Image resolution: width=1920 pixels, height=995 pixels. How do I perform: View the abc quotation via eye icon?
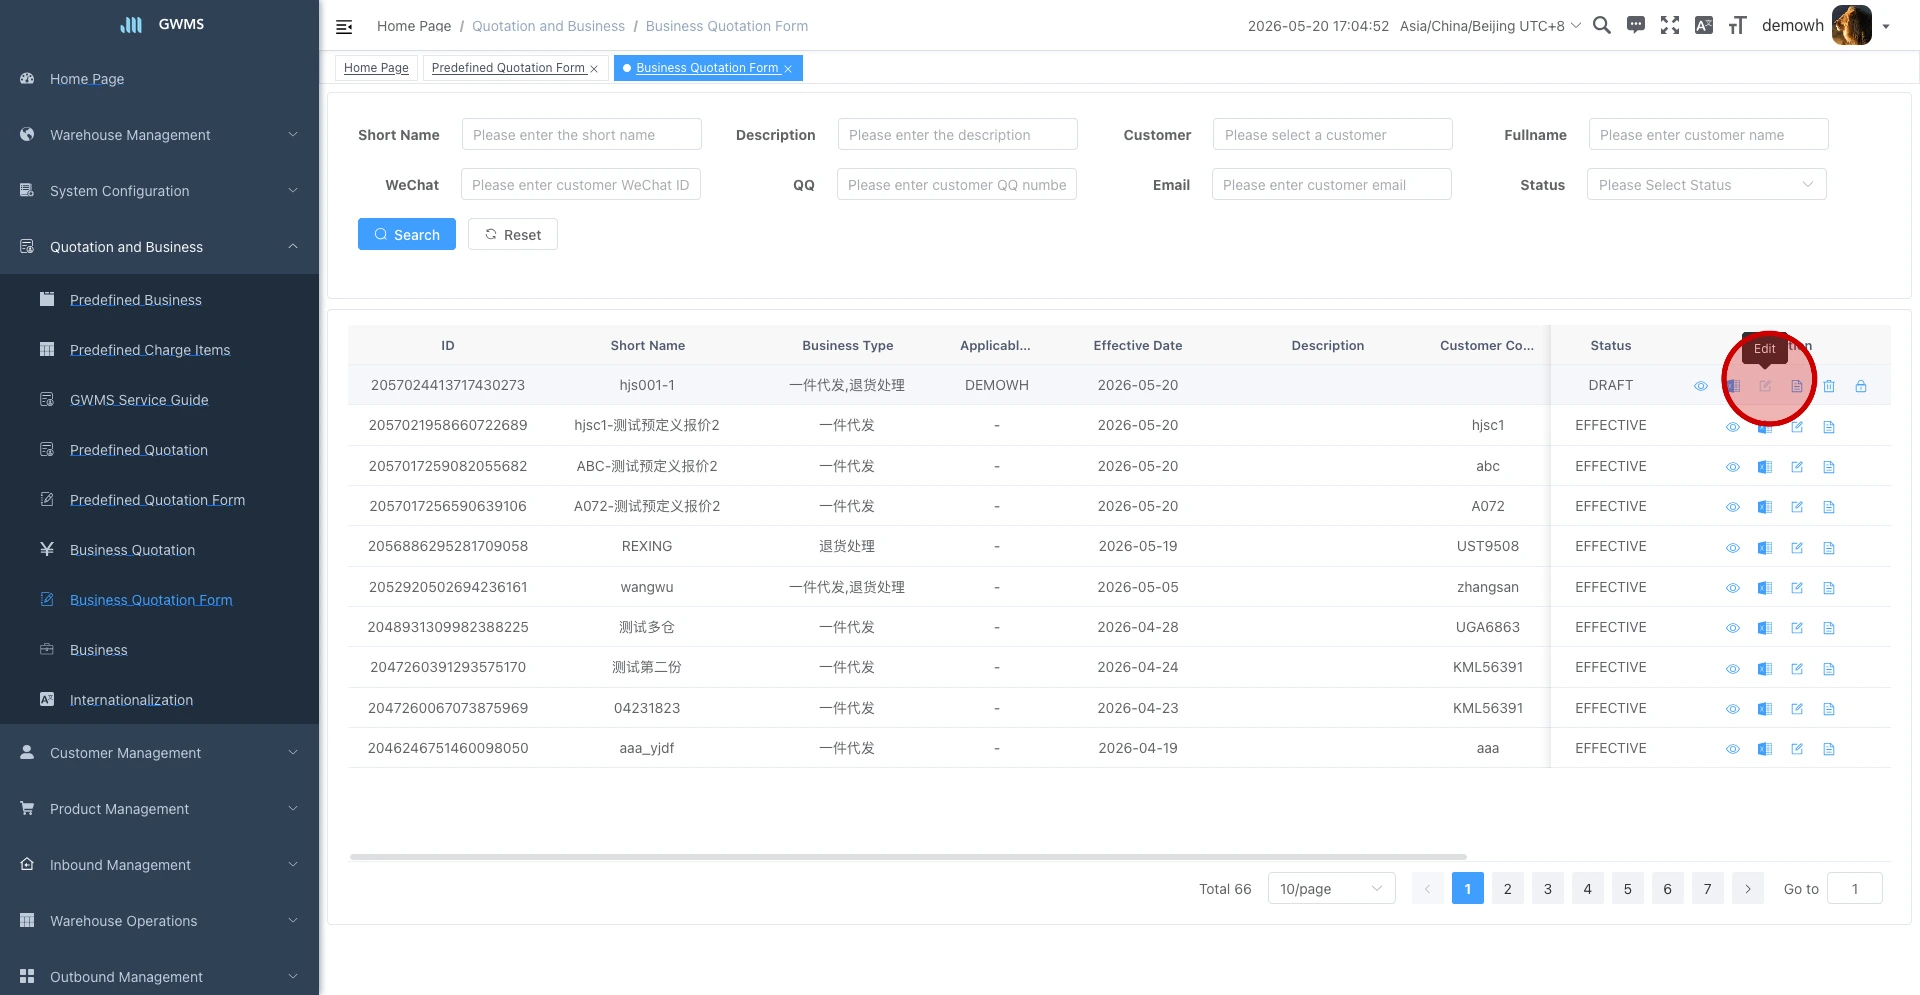point(1733,467)
